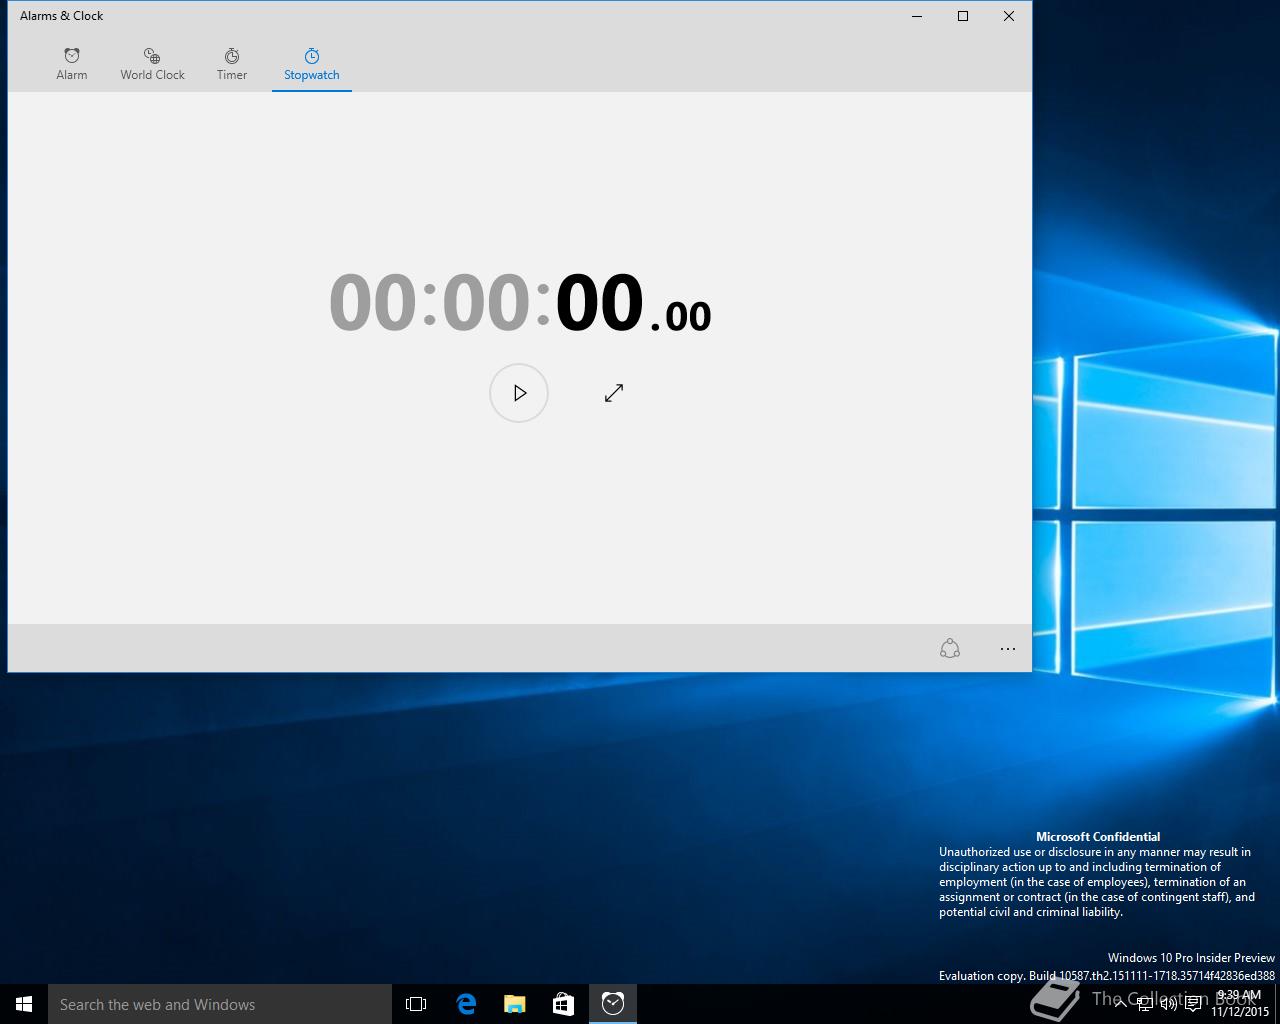Launch Microsoft Edge from the taskbar
Image resolution: width=1280 pixels, height=1024 pixels.
coord(466,1004)
